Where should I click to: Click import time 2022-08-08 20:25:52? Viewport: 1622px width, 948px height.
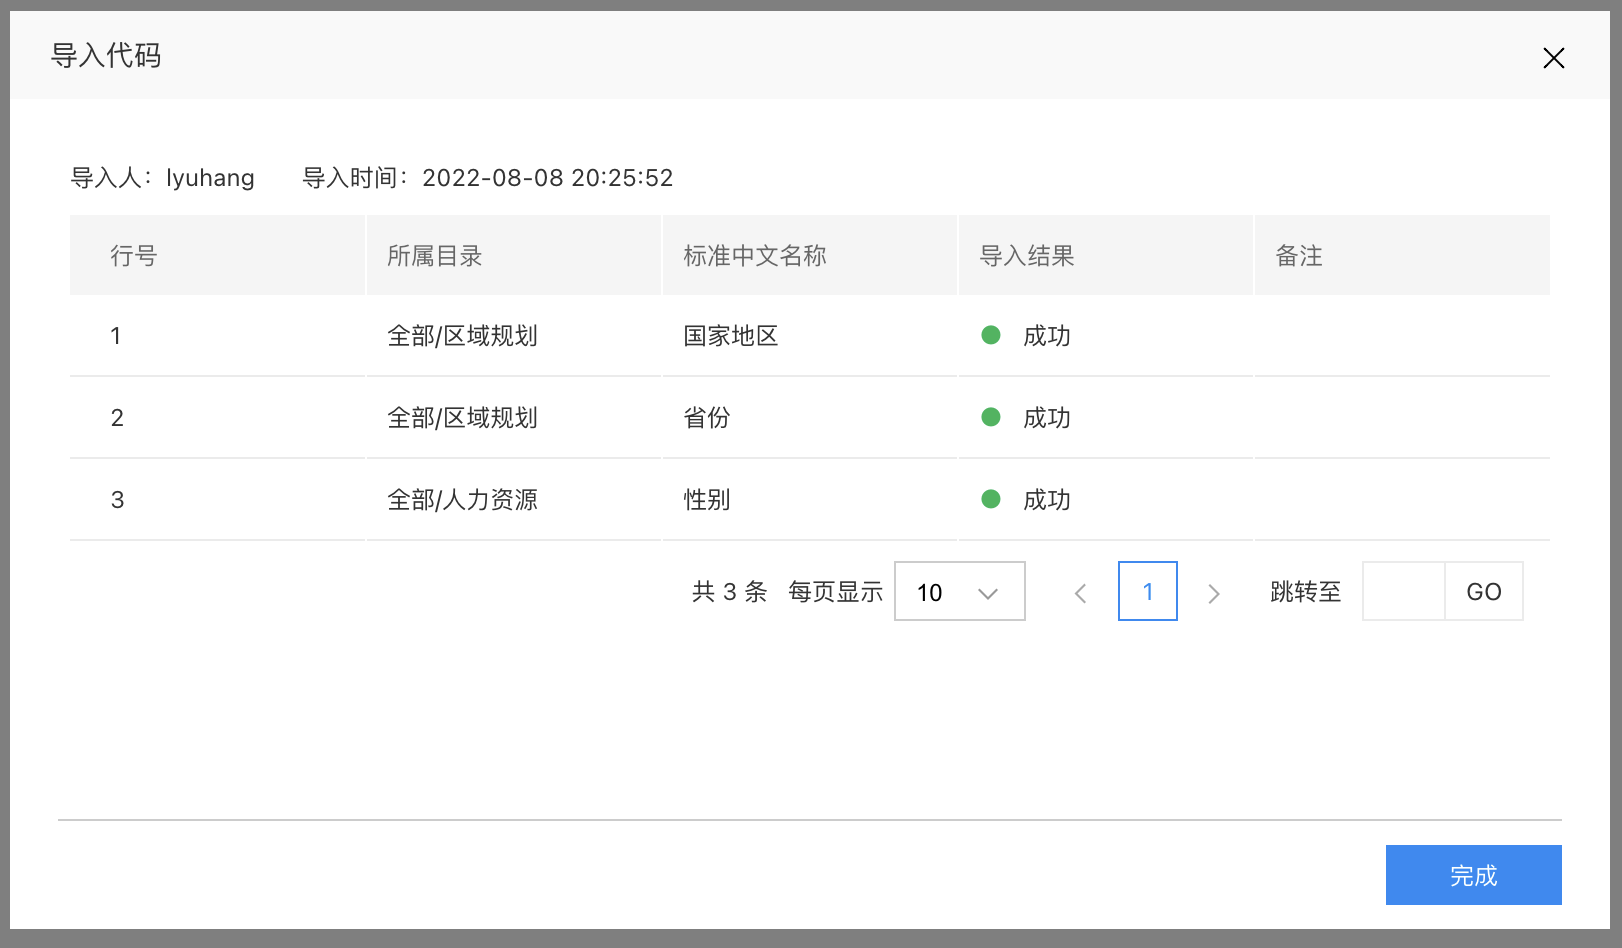tap(548, 178)
